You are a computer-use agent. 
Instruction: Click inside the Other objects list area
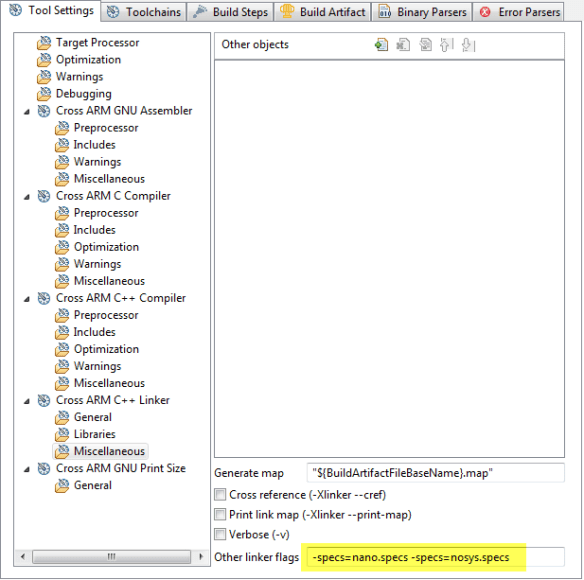pos(389,259)
